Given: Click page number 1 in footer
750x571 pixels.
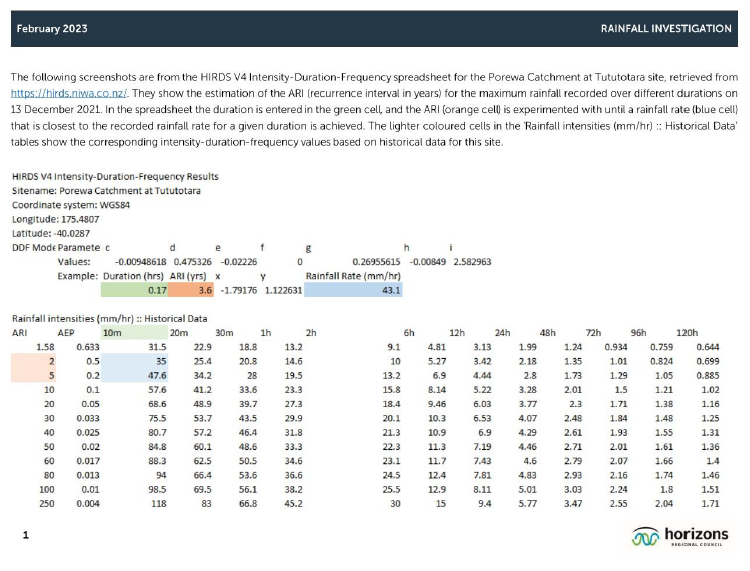Looking at the screenshot, I should click(x=24, y=538).
